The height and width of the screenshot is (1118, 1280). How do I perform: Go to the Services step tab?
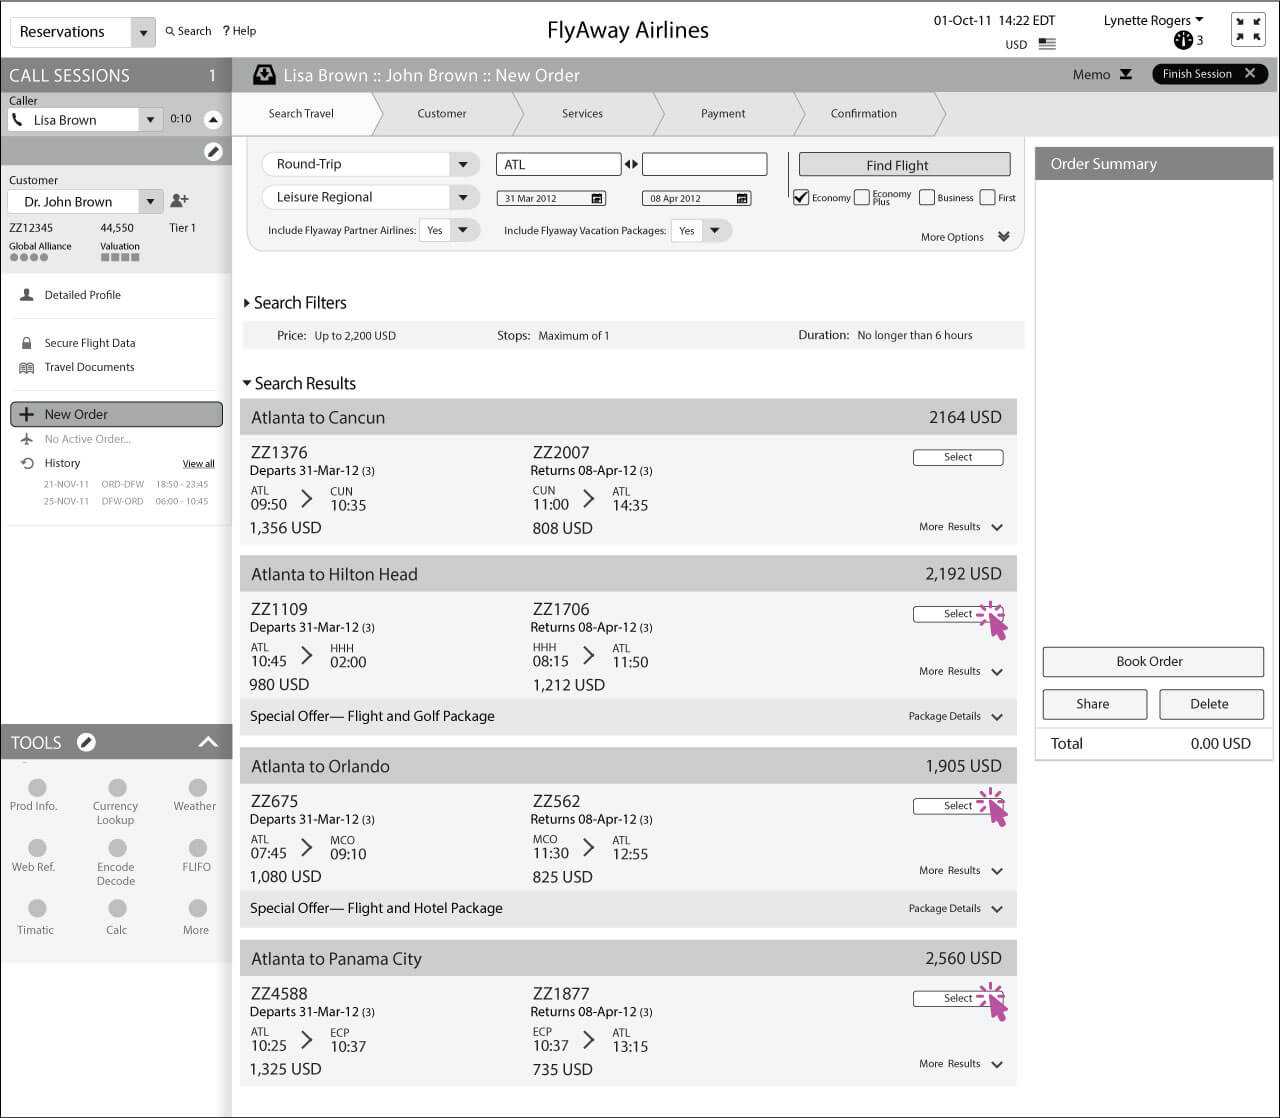[582, 114]
